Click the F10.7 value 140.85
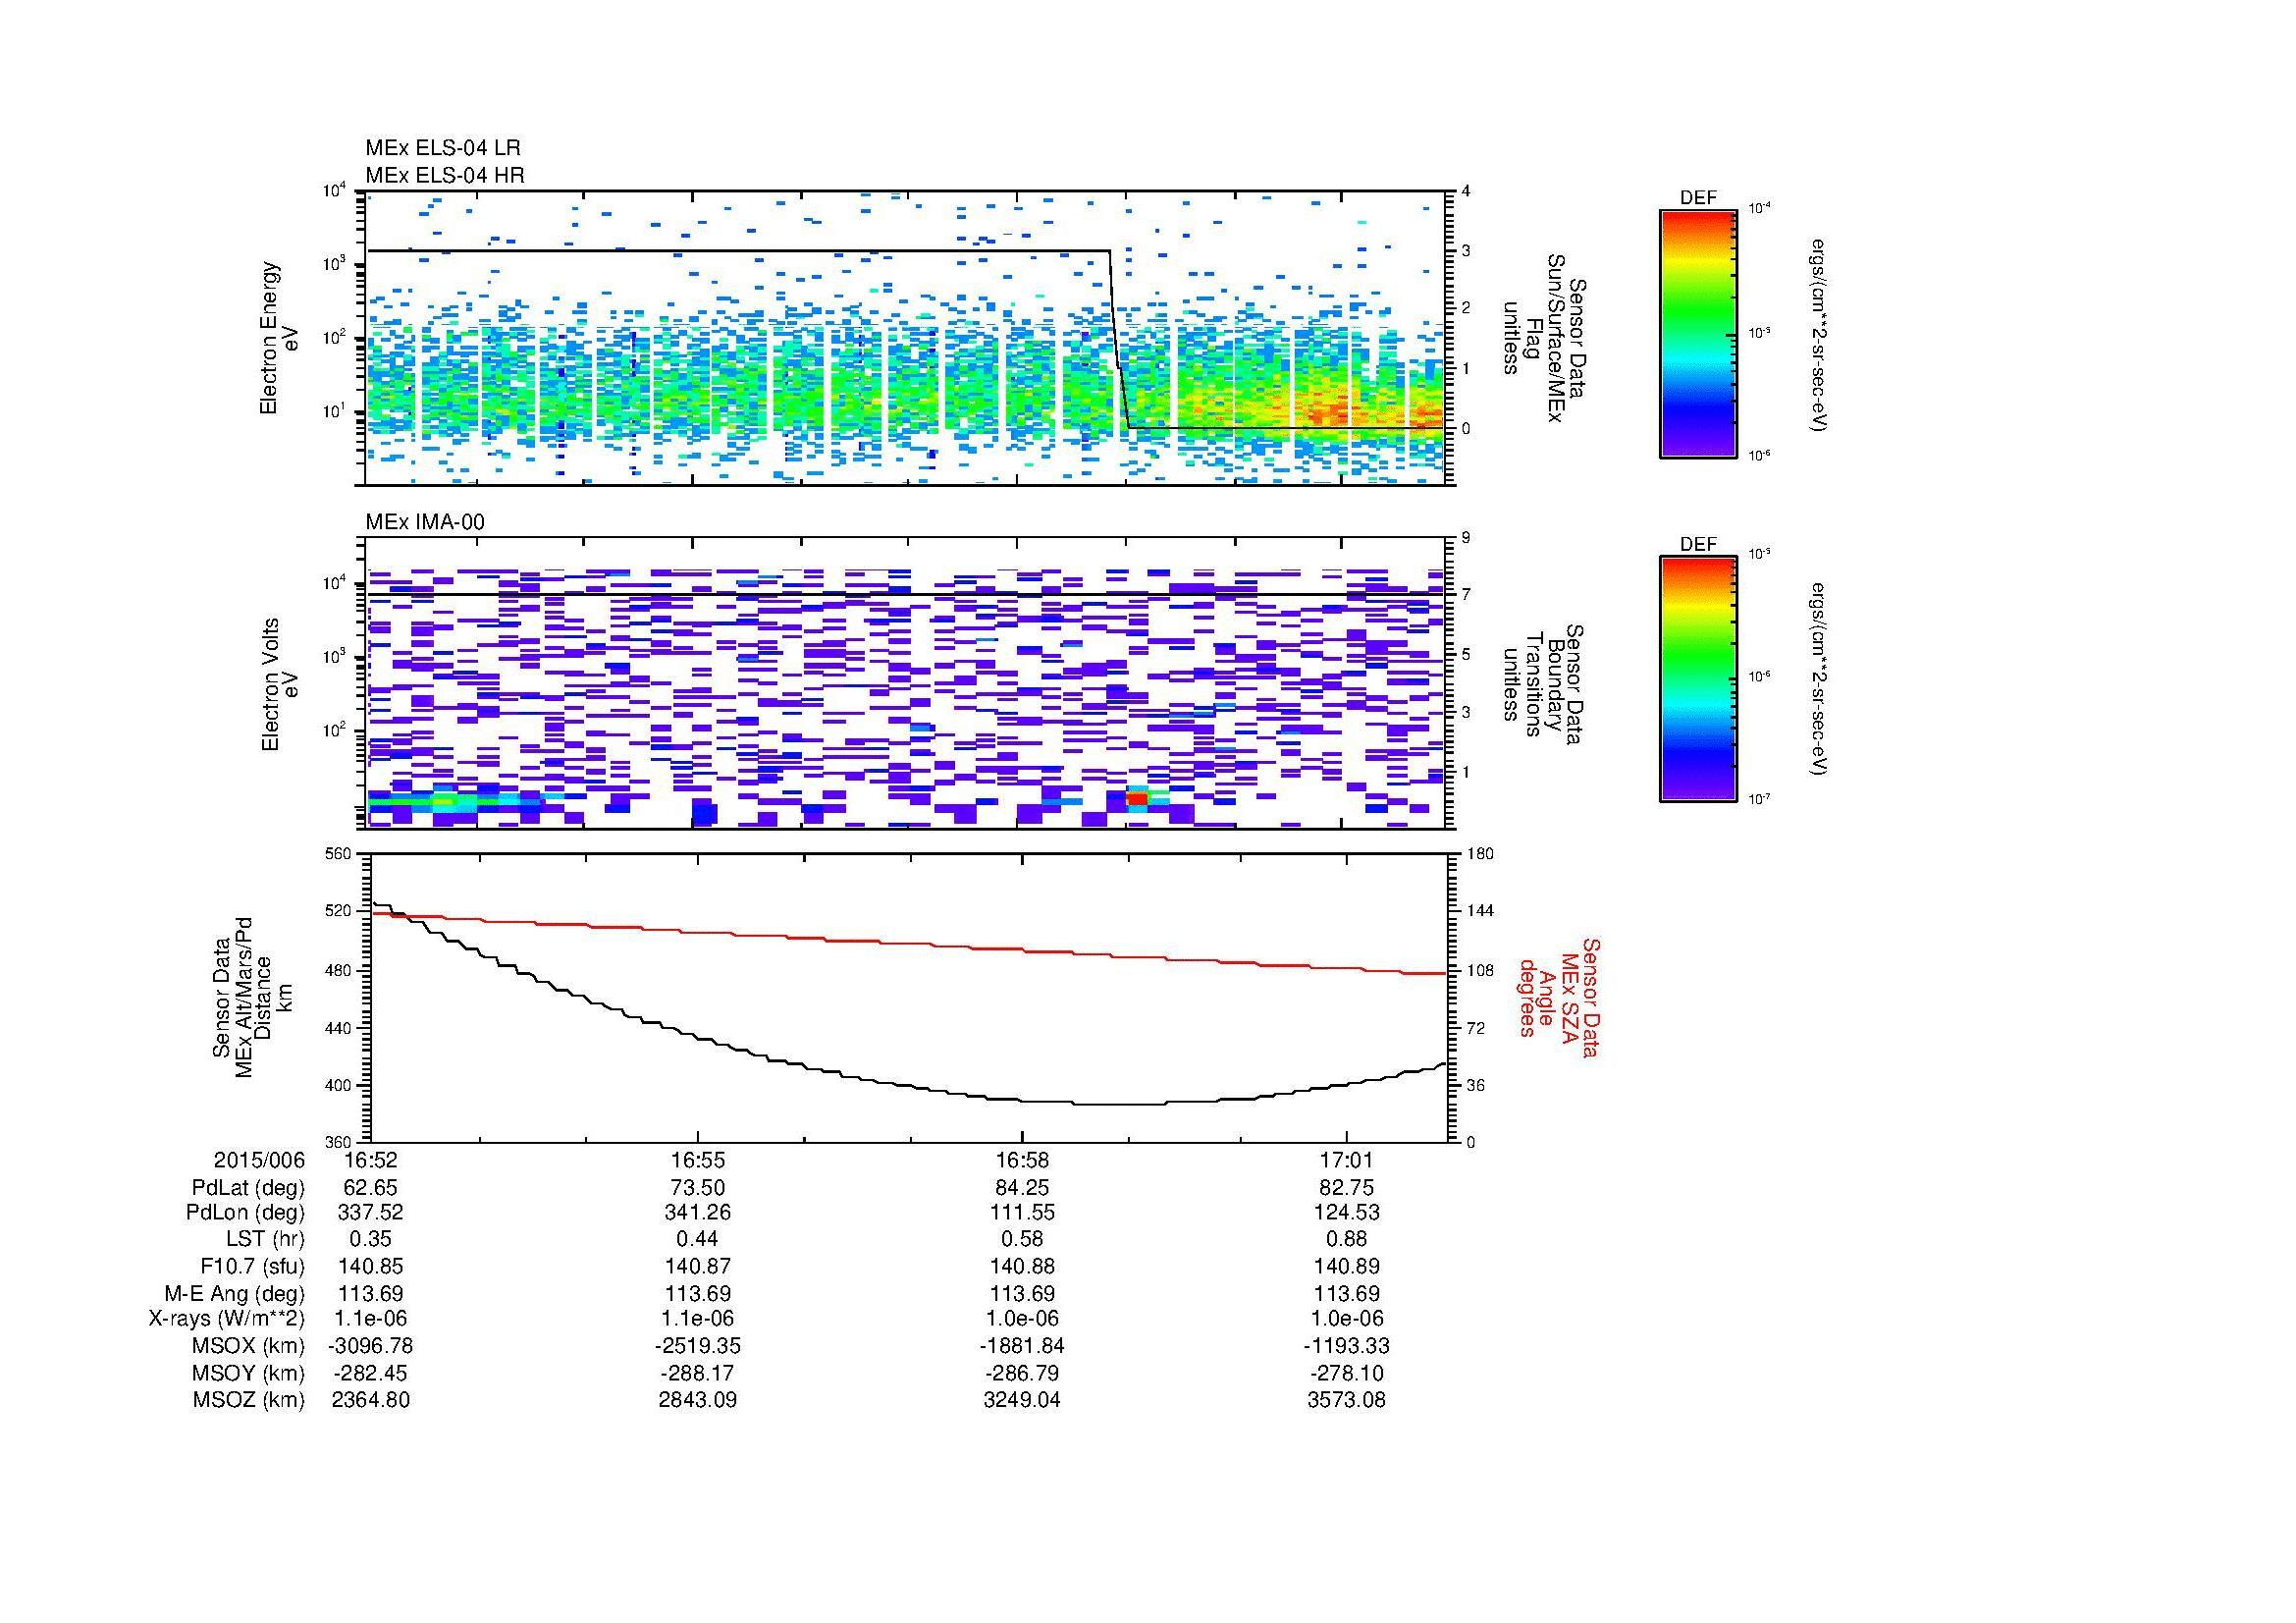Viewport: 2296px width, 1623px height. tap(370, 1266)
